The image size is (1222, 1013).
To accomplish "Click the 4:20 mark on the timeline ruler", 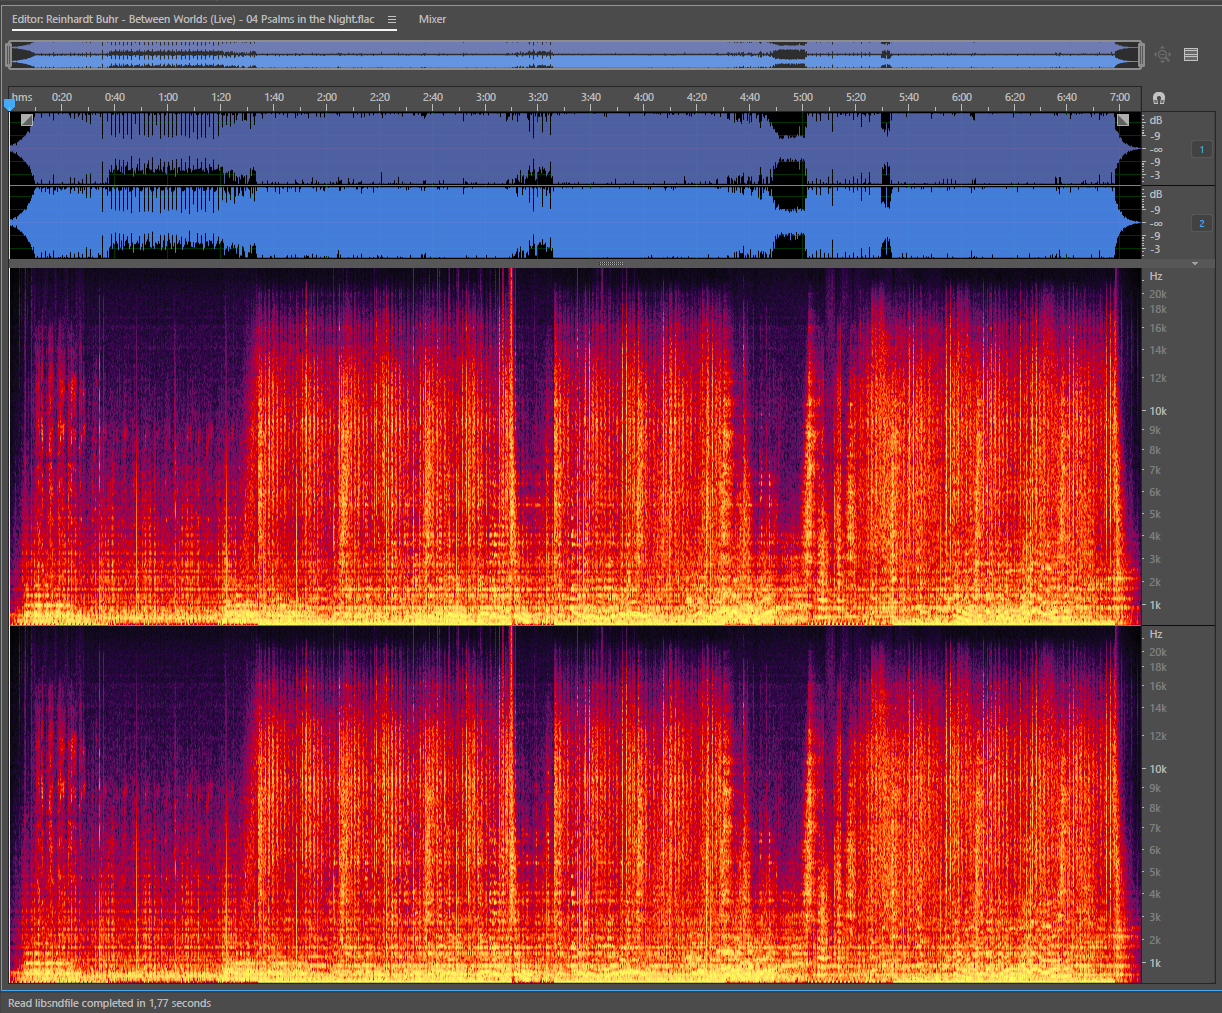I will [697, 97].
